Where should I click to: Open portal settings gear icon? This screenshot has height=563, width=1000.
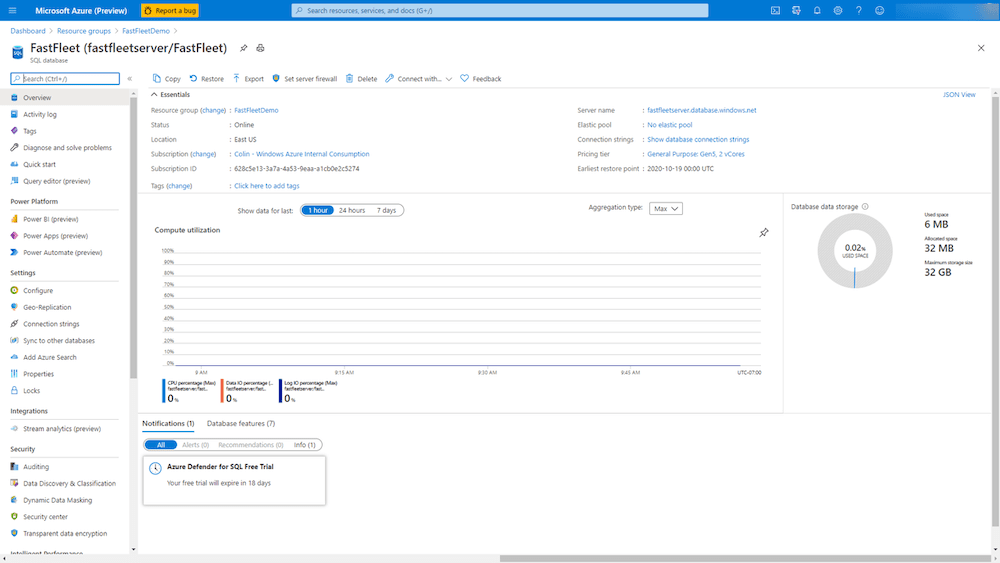pyautogui.click(x=838, y=10)
